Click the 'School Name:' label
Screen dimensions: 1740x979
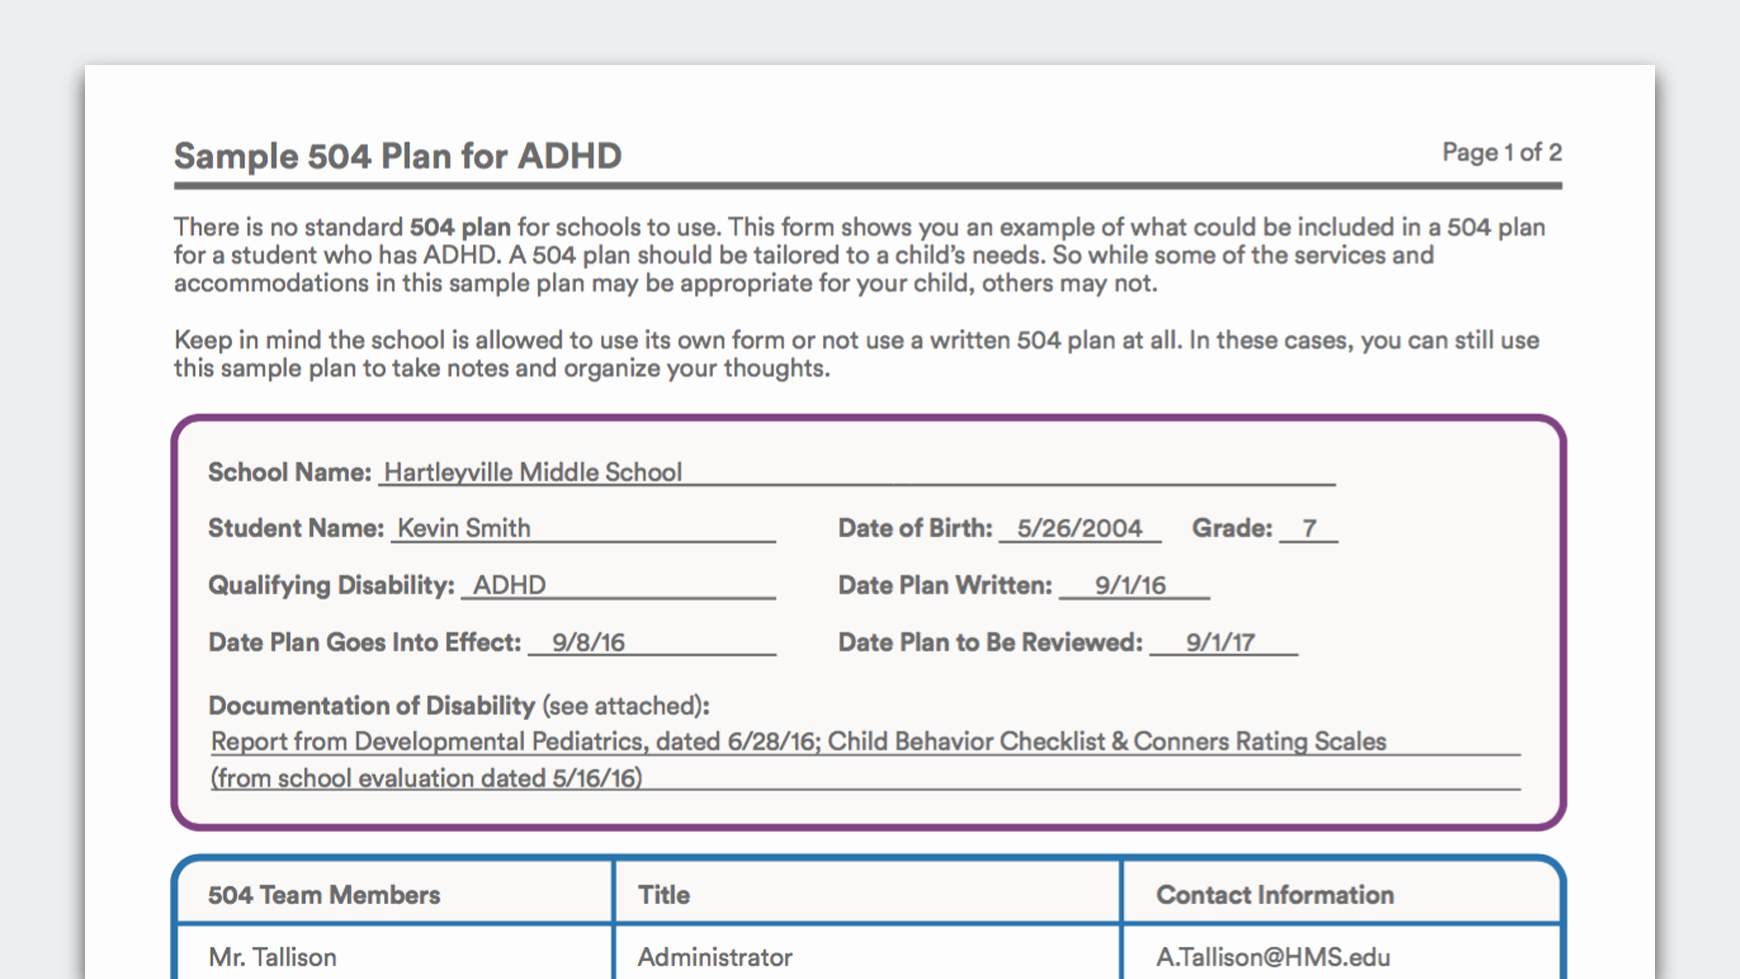pyautogui.click(x=289, y=472)
